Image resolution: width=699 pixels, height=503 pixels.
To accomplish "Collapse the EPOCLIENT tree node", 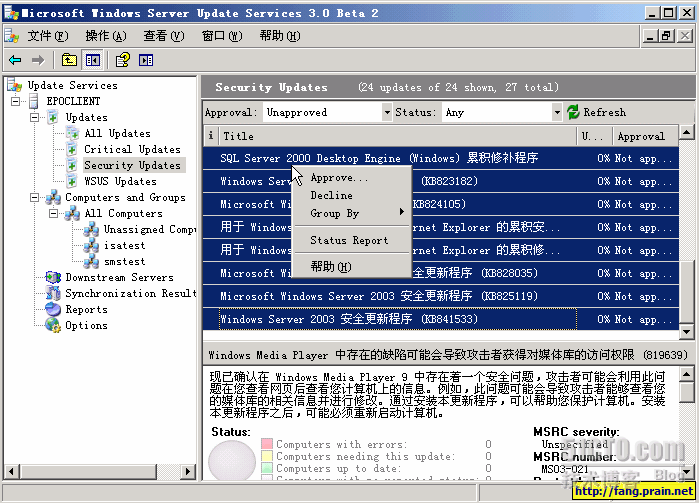I will (x=16, y=101).
